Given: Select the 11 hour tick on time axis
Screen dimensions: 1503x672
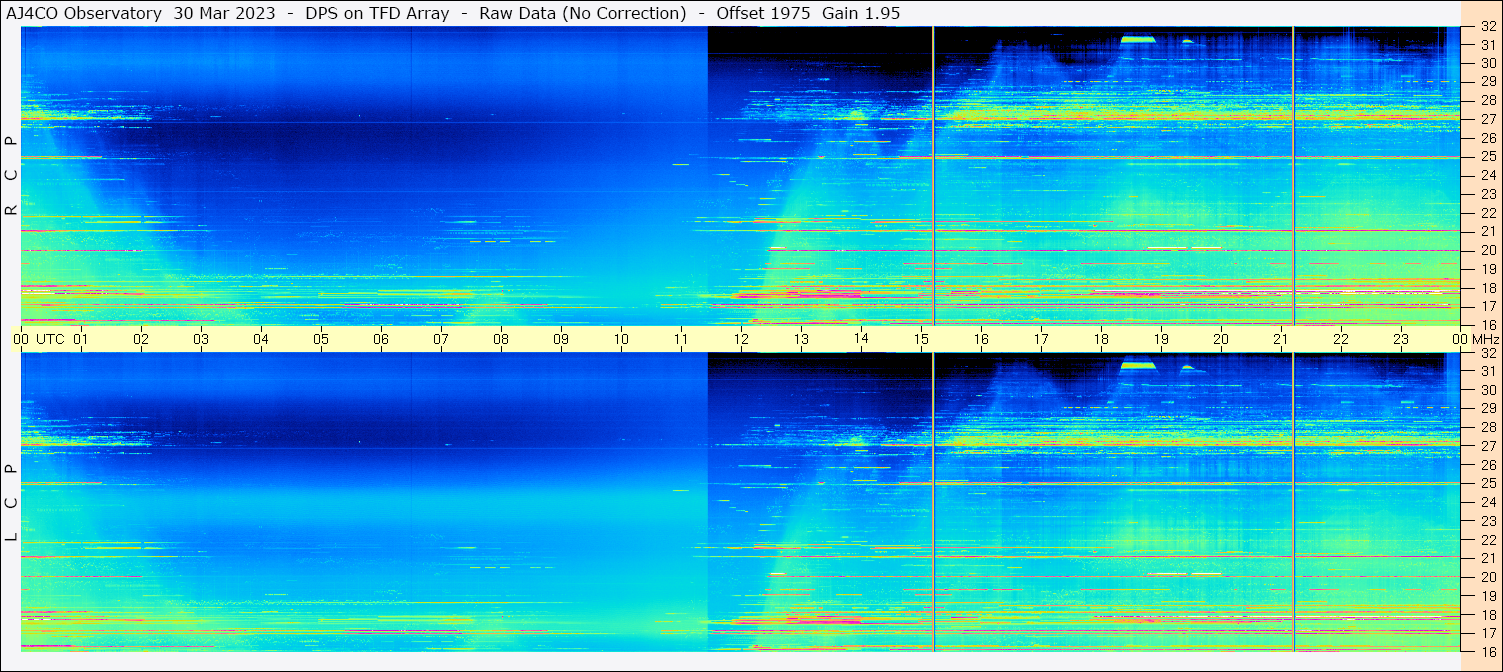Looking at the screenshot, I should 681,339.
